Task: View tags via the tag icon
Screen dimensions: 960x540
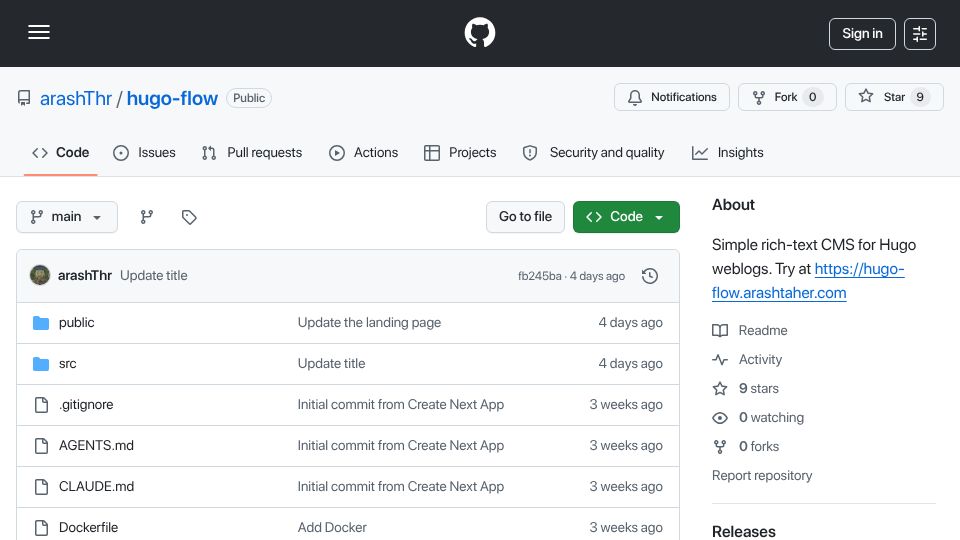Action: click(189, 217)
